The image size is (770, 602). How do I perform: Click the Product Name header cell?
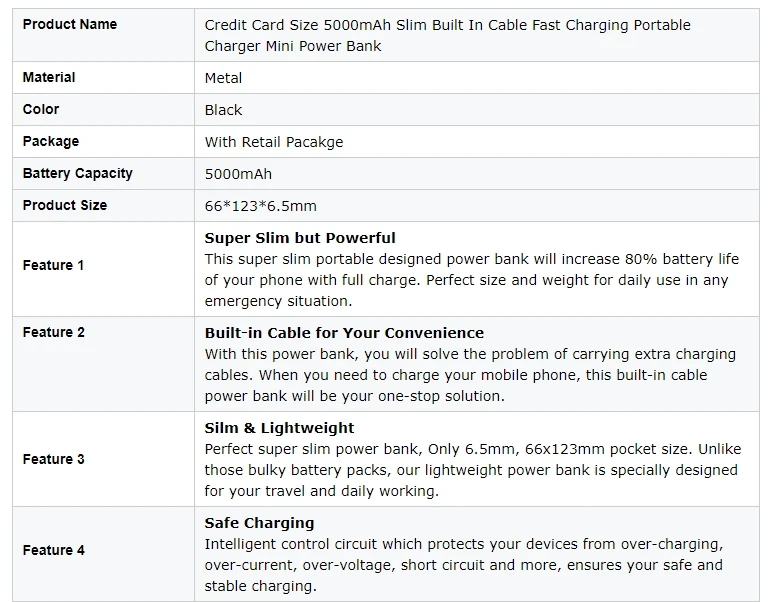pyautogui.click(x=103, y=35)
